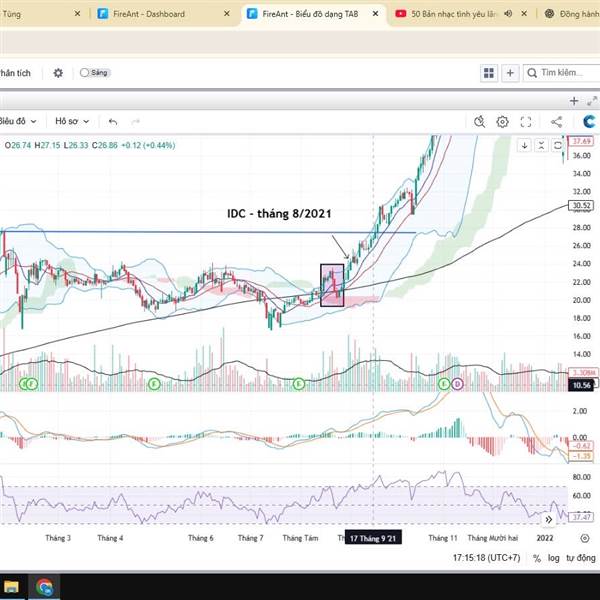Click the Tháng Mười hai axis label
Viewport: 600px width, 600px height.
pyautogui.click(x=492, y=538)
